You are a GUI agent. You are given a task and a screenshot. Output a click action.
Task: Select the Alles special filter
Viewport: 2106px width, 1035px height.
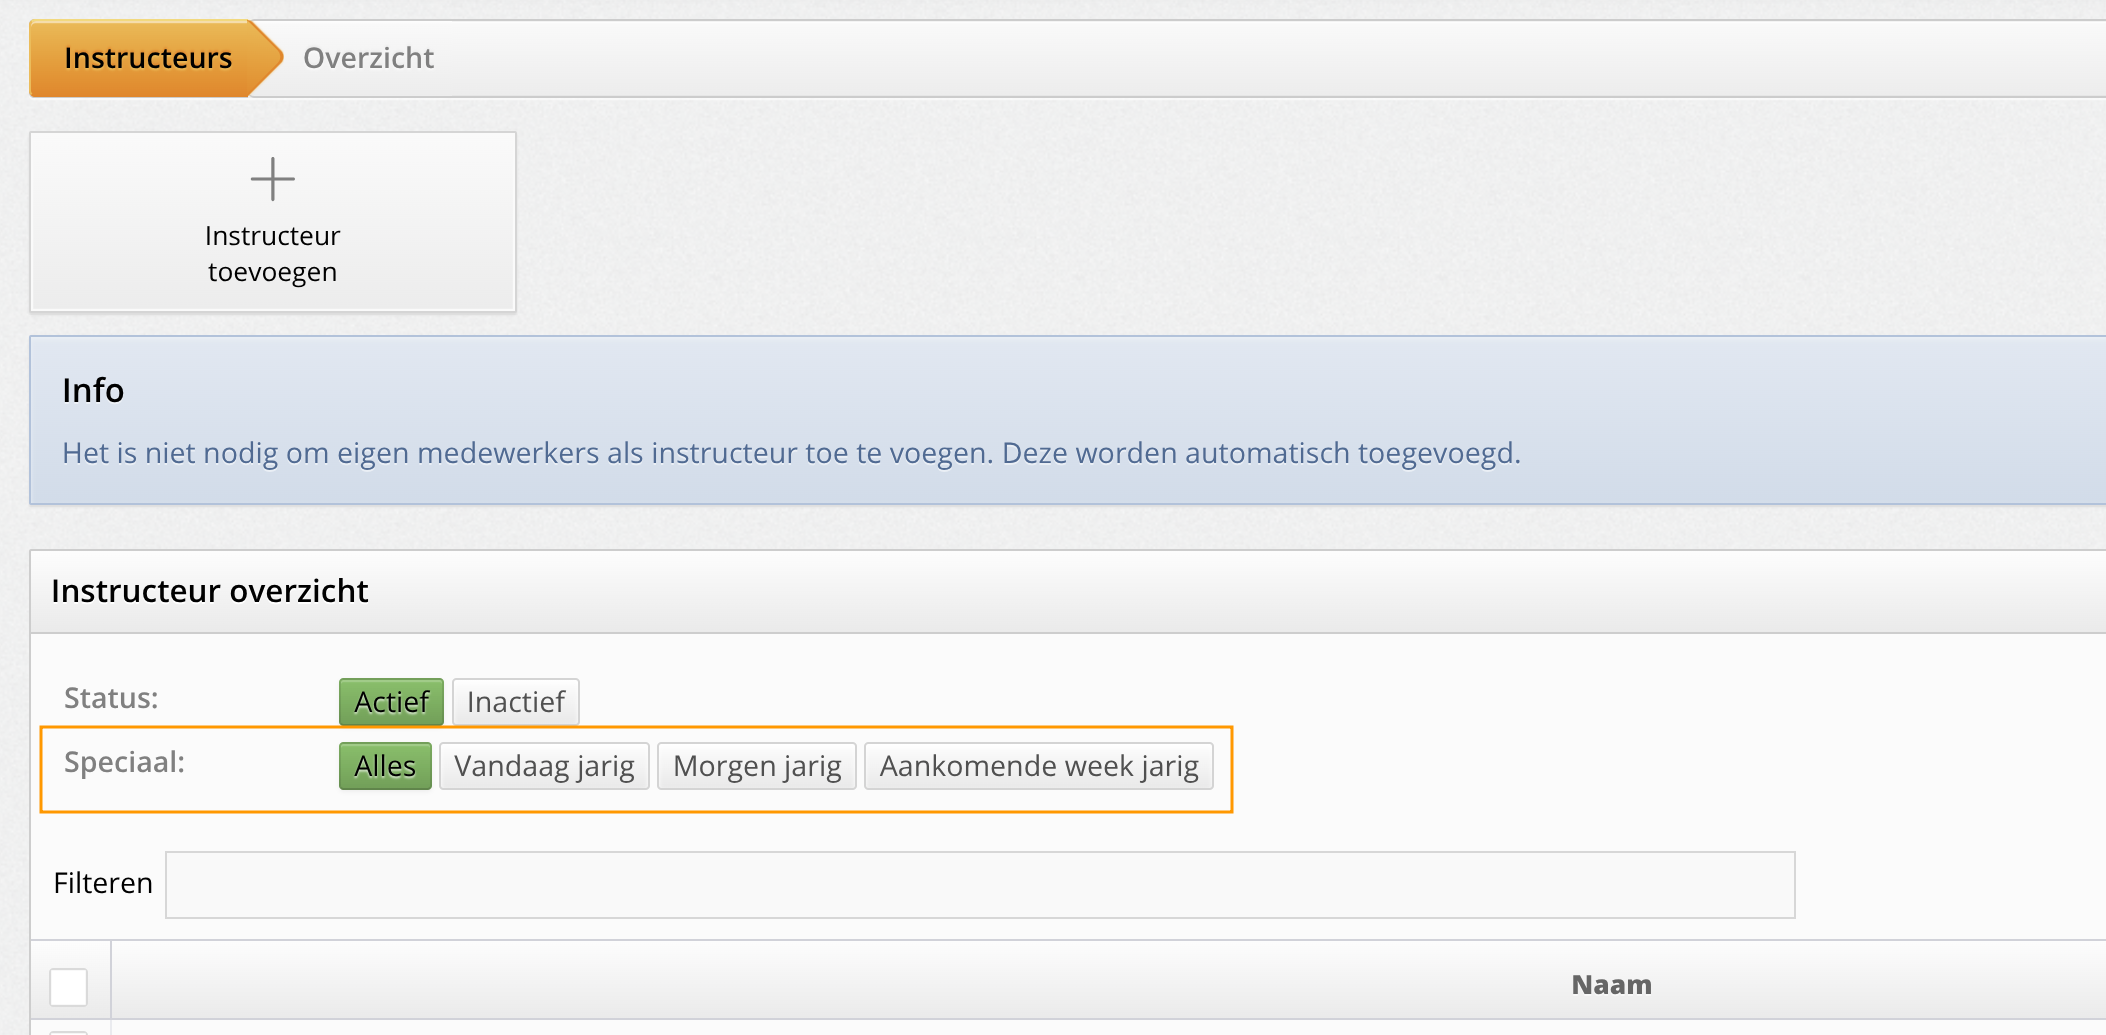(385, 766)
